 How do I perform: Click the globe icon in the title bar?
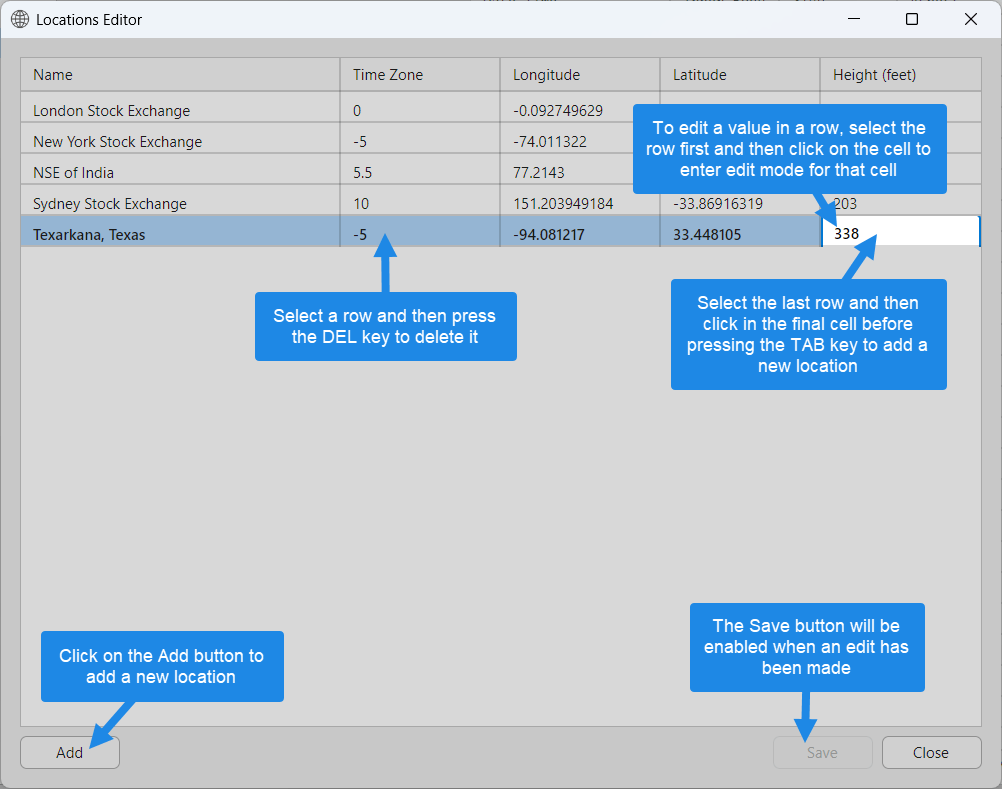point(20,20)
